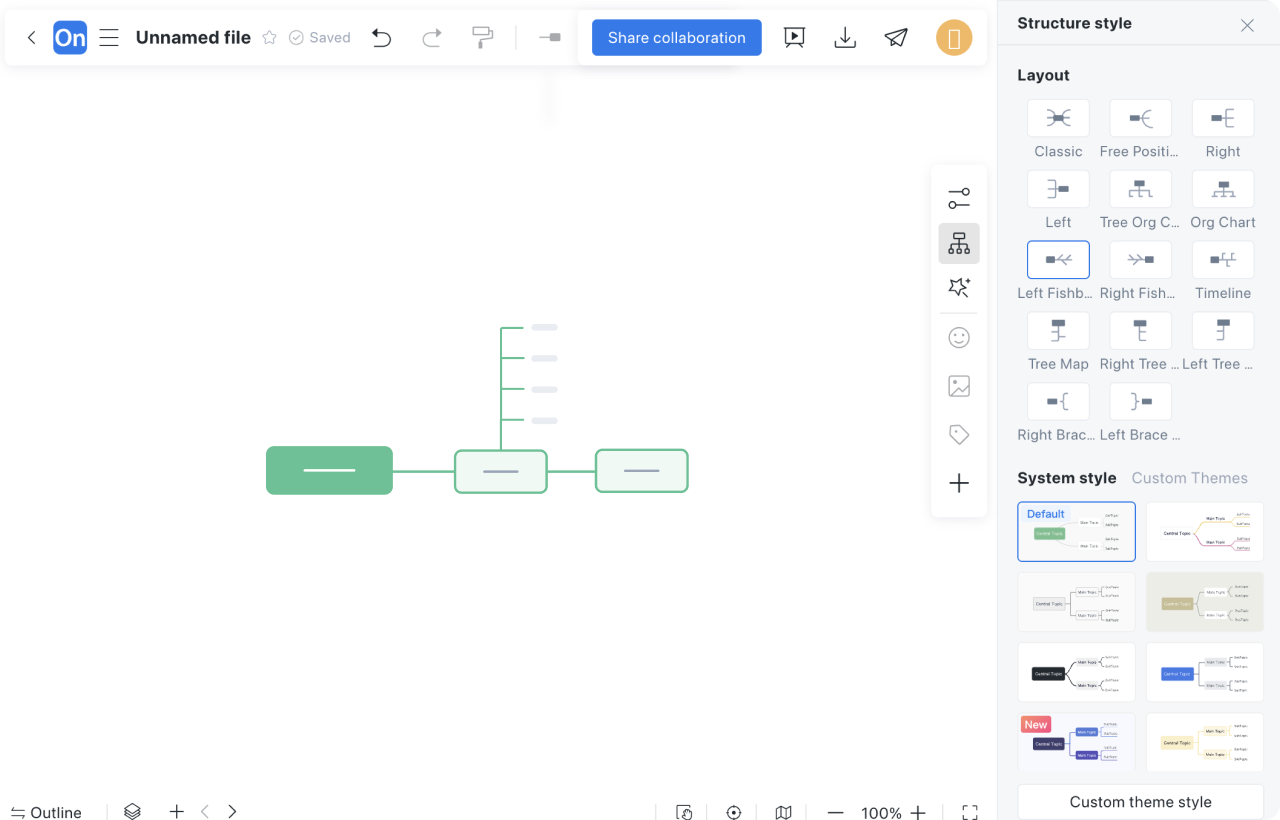Star the Unnamed file as favorite
Viewport: 1280px width, 820px height.
(x=269, y=38)
